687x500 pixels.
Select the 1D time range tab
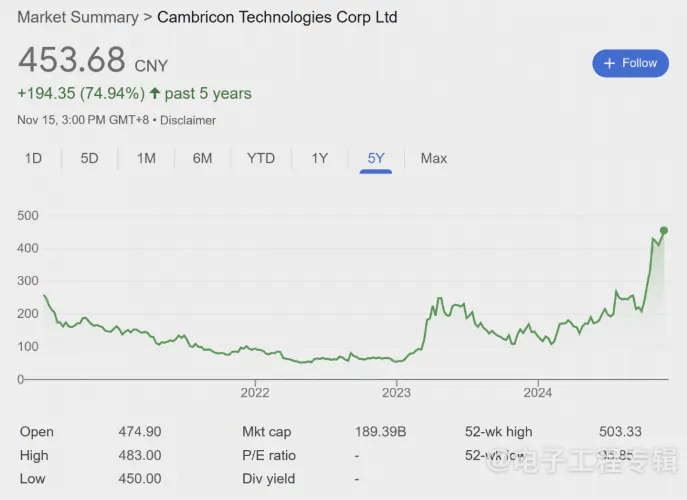click(33, 158)
